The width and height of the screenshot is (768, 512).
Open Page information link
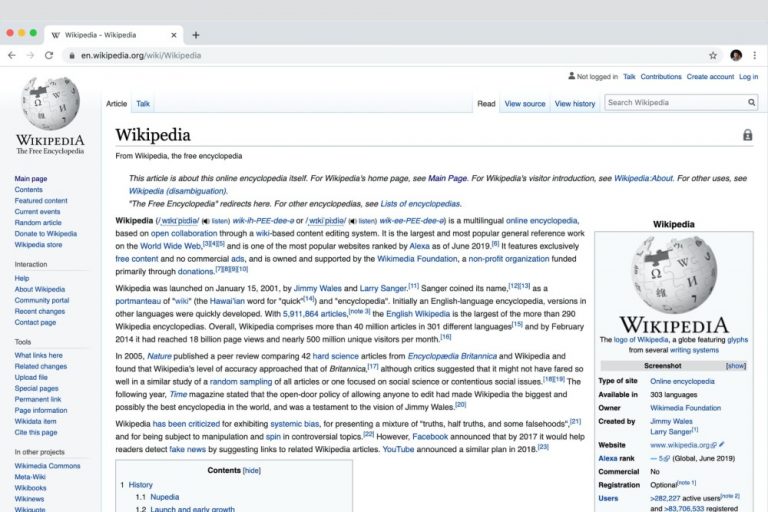click(41, 410)
